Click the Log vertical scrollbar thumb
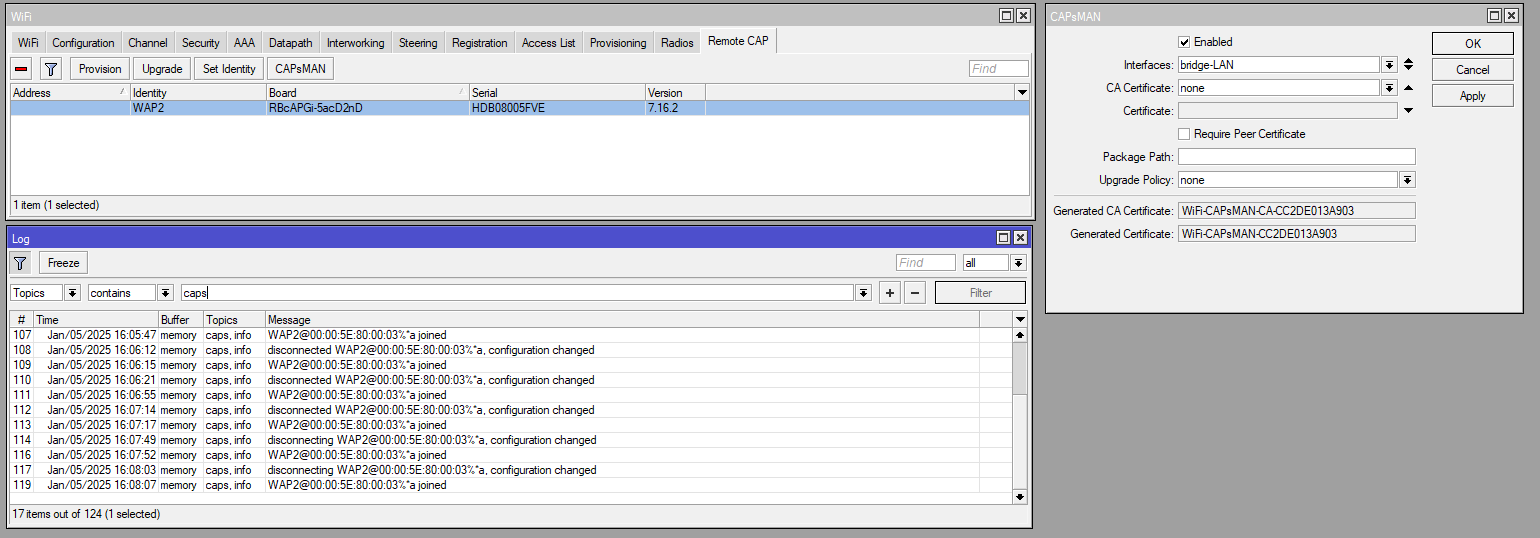Image resolution: width=1540 pixels, height=538 pixels. pyautogui.click(x=1020, y=369)
